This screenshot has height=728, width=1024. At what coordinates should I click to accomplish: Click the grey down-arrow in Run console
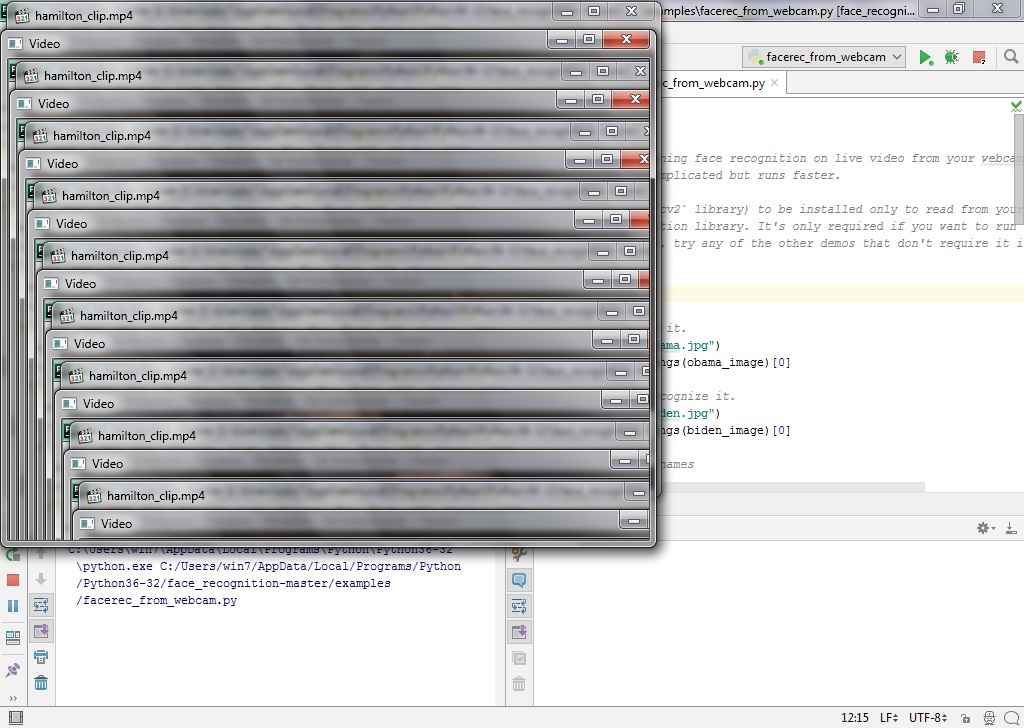click(40, 579)
